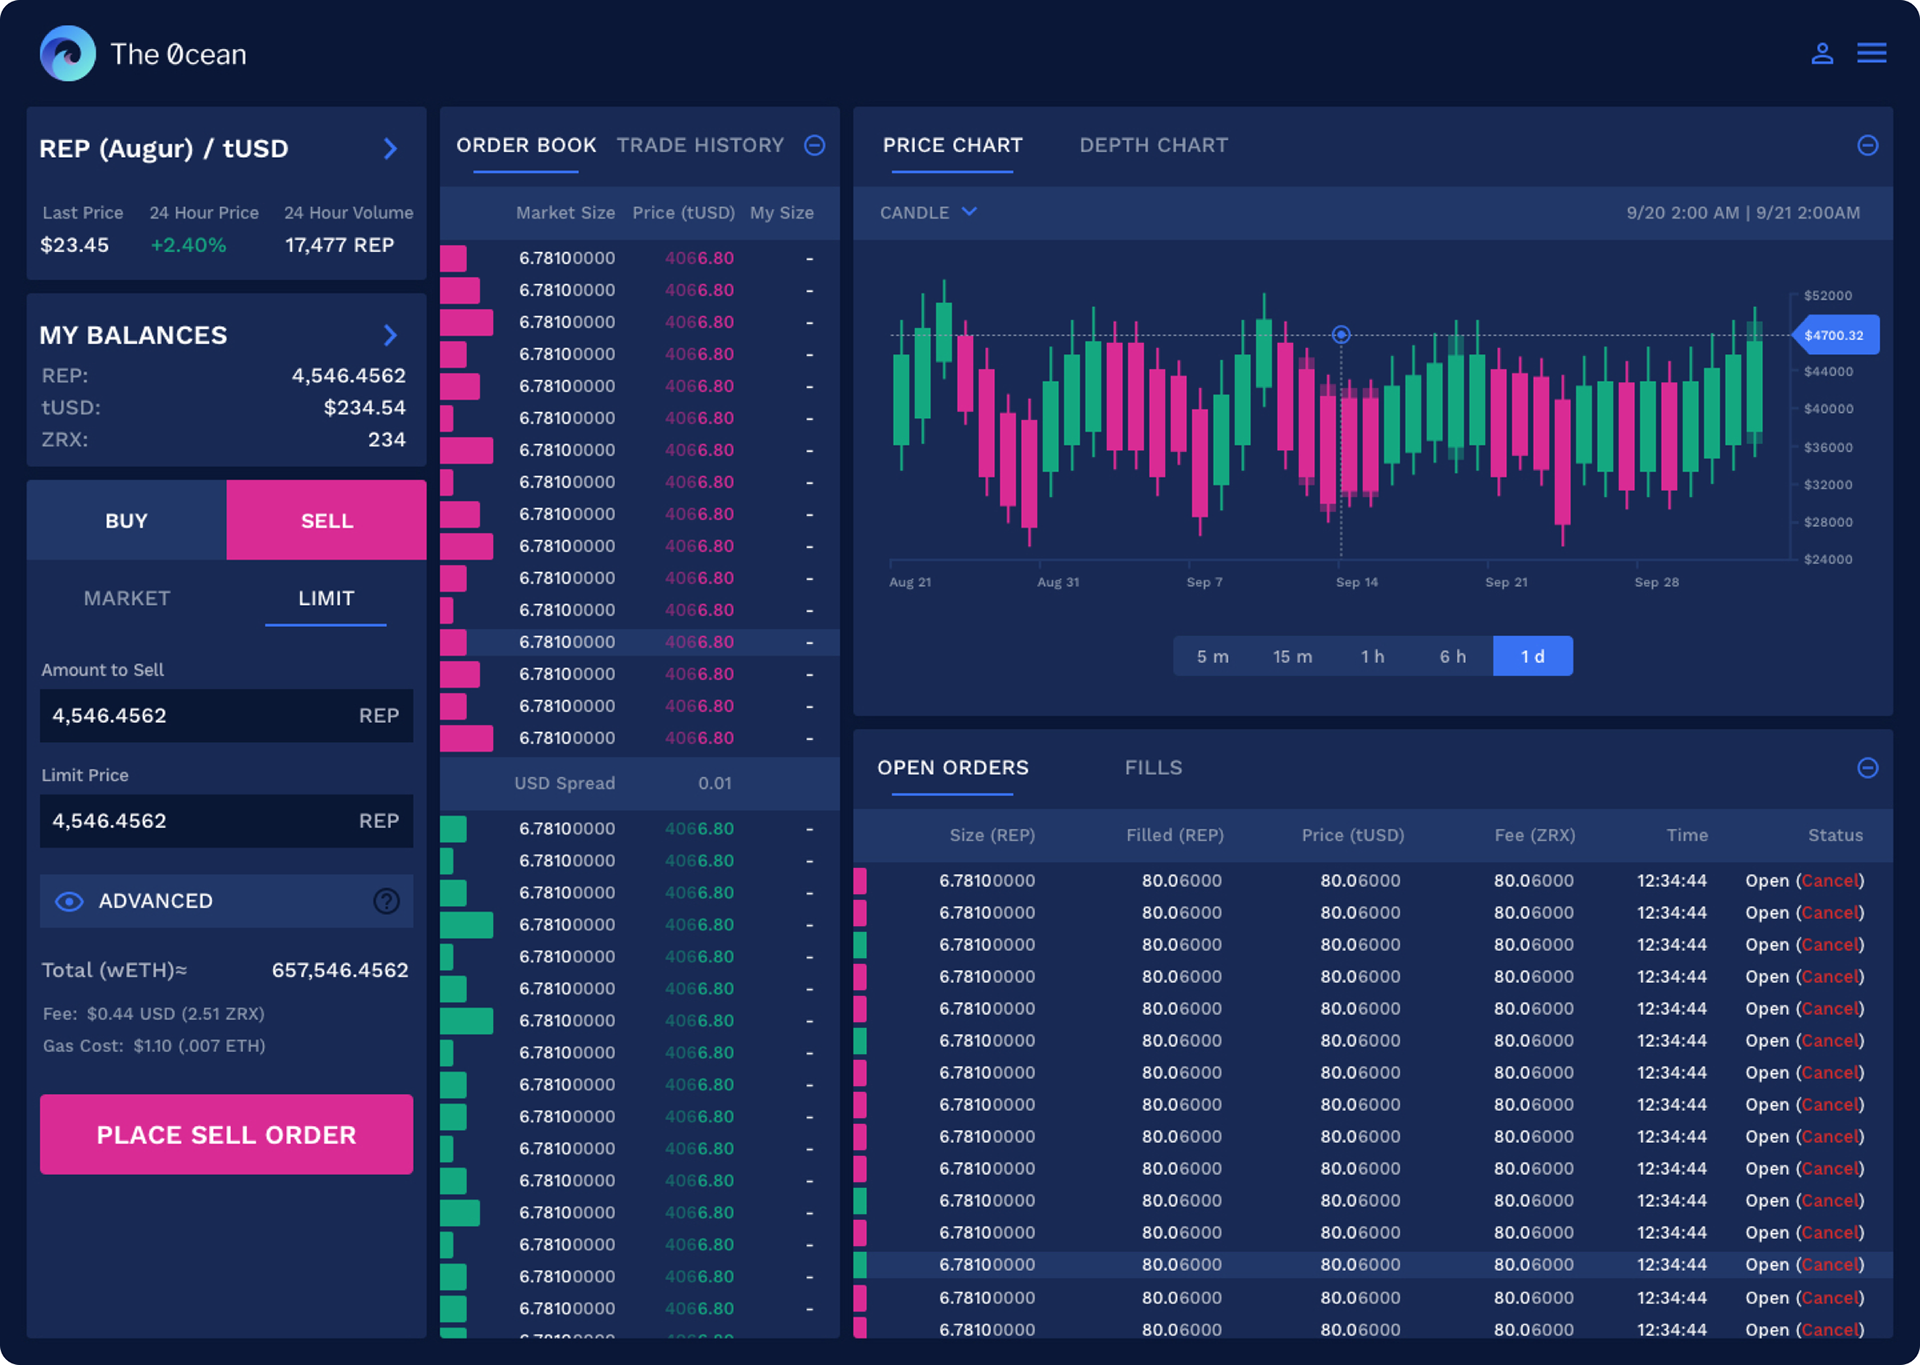Viewport: 1920px width, 1365px height.
Task: Switch to the BUY side
Action: 126,520
